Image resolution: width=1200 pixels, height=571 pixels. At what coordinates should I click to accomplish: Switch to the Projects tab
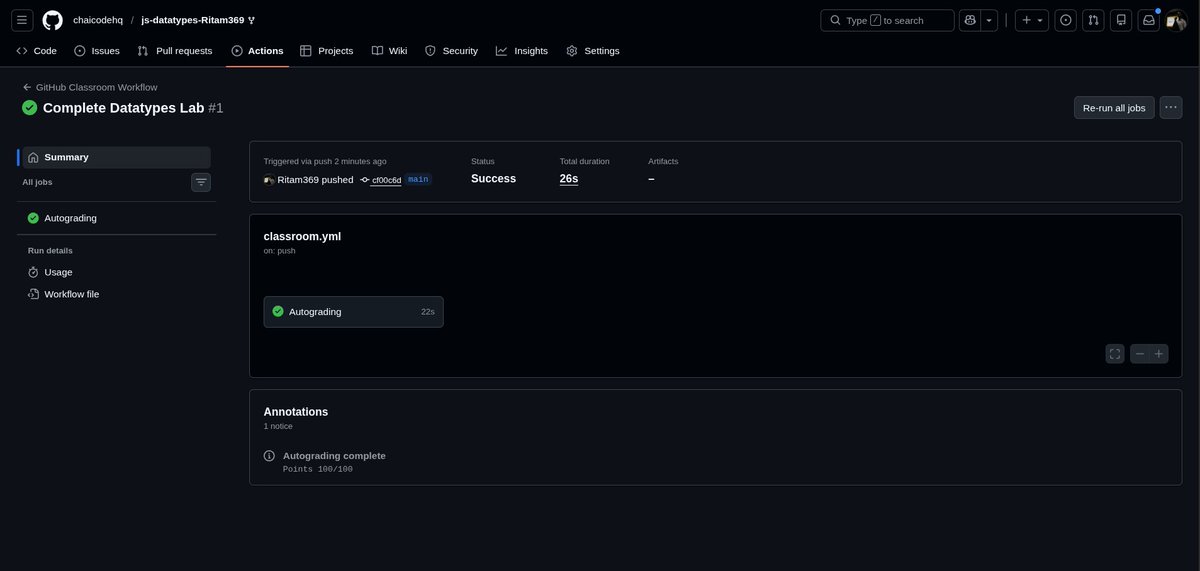pos(327,51)
